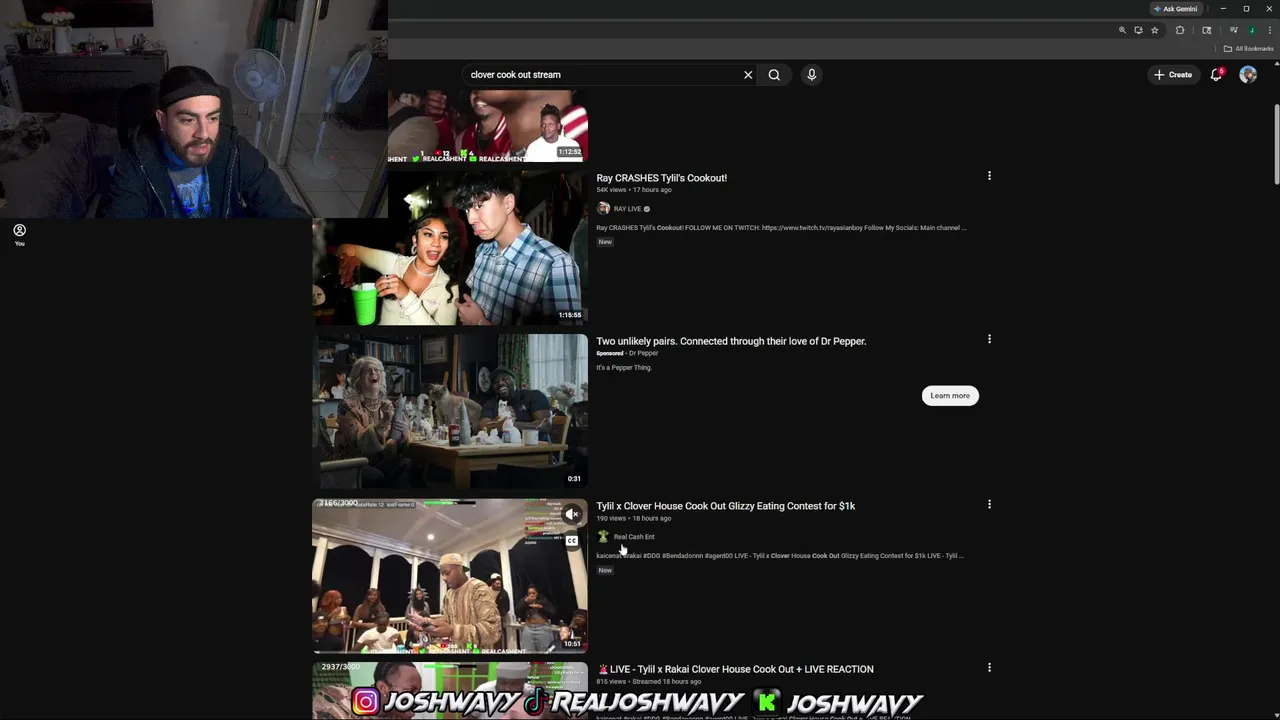Image resolution: width=1280 pixels, height=720 pixels.
Task: Open options menu for Glizzy Eating Contest video
Action: tap(989, 504)
